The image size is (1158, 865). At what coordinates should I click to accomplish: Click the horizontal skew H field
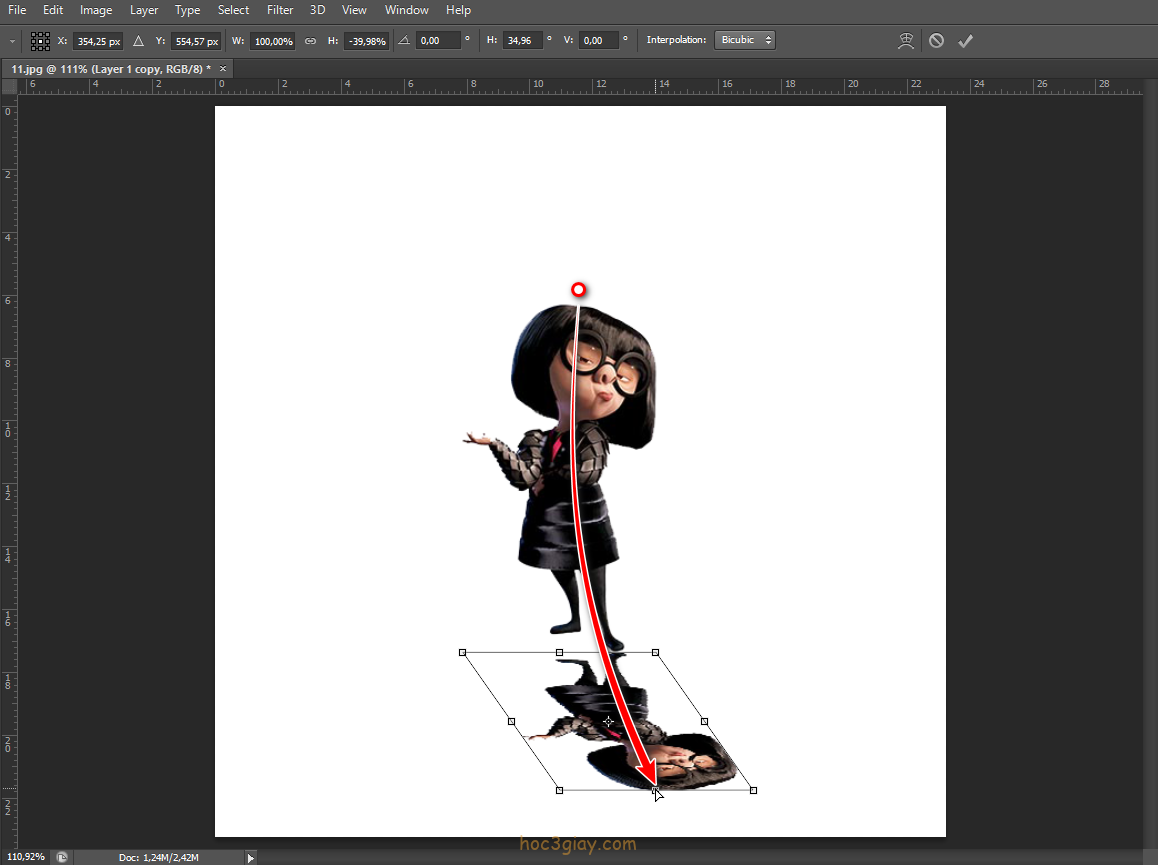521,41
